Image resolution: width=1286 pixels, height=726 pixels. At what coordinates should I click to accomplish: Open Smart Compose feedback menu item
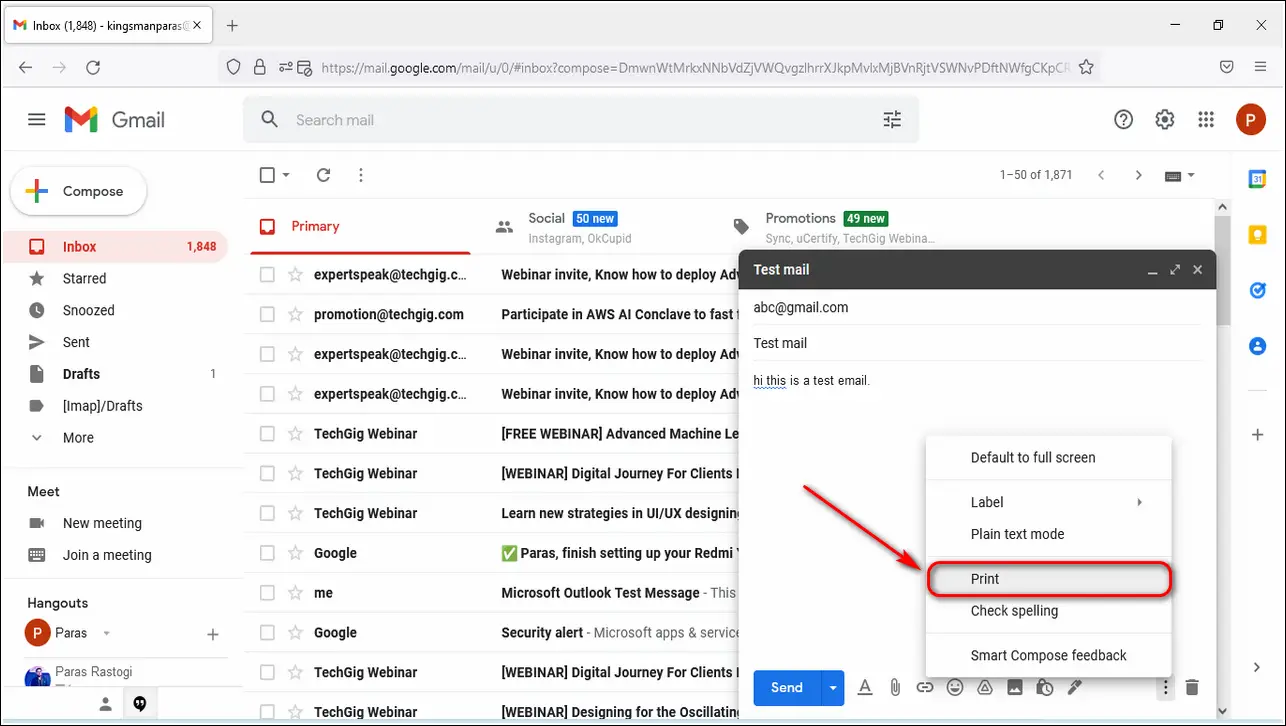[1049, 656]
